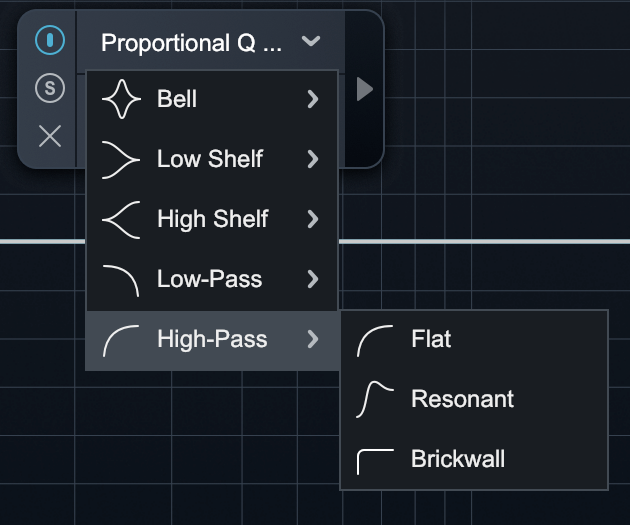630x525 pixels.
Task: Click the High-Pass curve icon
Action: pyautogui.click(x=122, y=340)
